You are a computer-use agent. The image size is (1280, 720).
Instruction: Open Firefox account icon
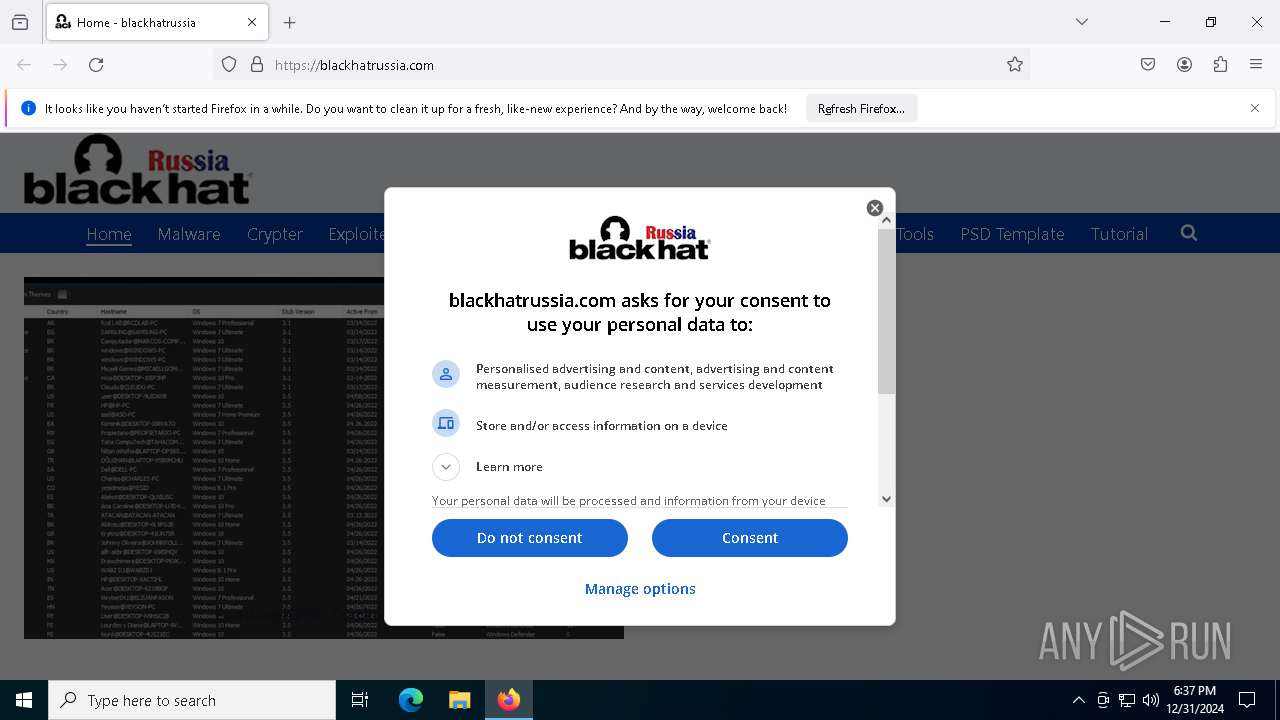(x=1184, y=65)
